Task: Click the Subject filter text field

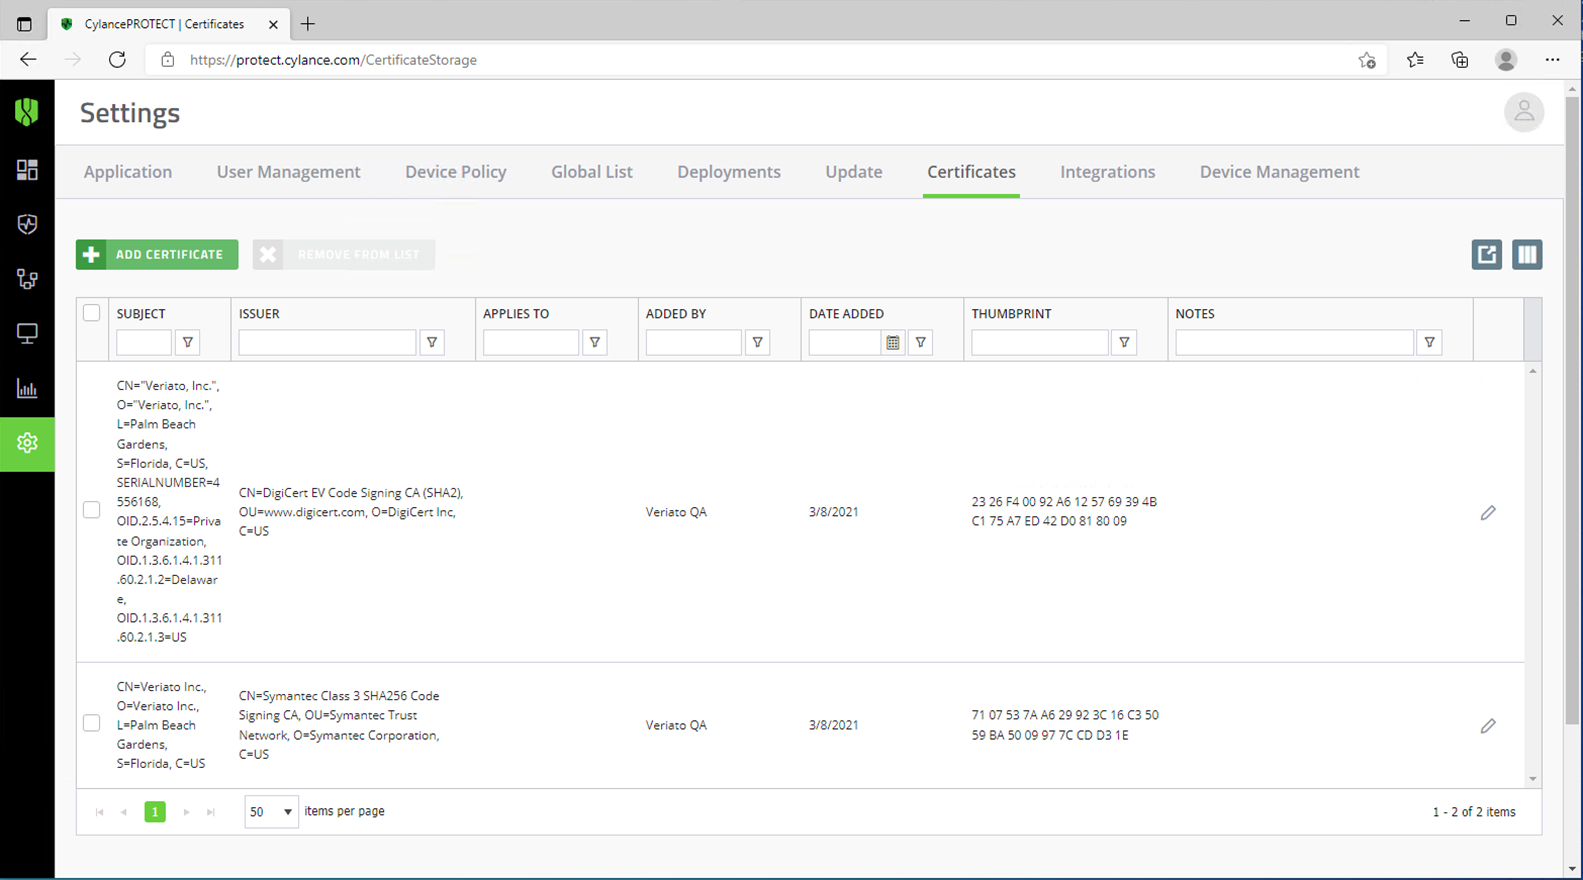Action: coord(144,342)
